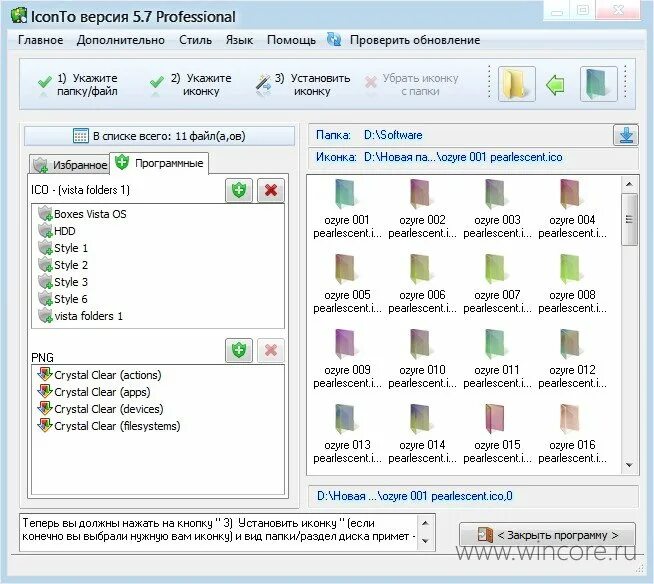Select 'Crystal Clear (devices)' PNG set
This screenshot has width=654, height=584.
tap(101, 409)
